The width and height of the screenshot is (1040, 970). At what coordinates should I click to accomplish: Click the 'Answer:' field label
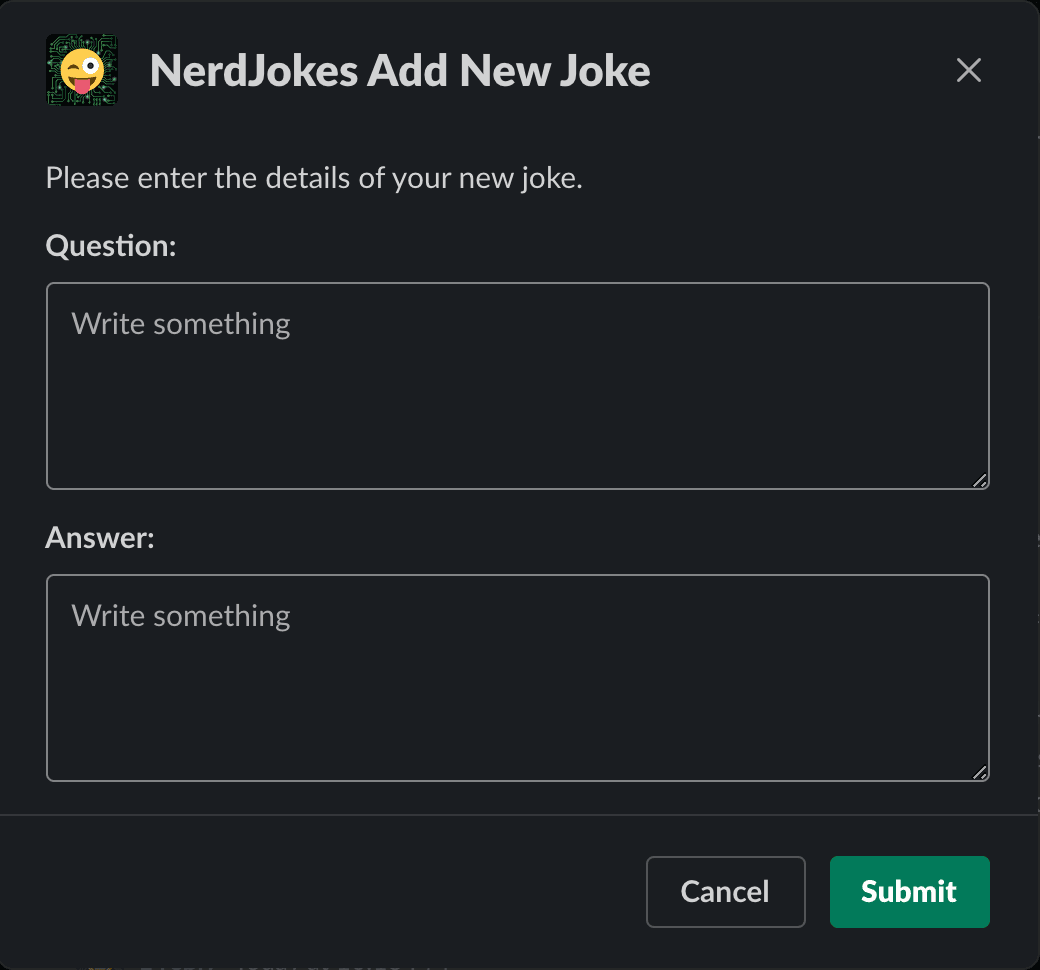coord(99,537)
